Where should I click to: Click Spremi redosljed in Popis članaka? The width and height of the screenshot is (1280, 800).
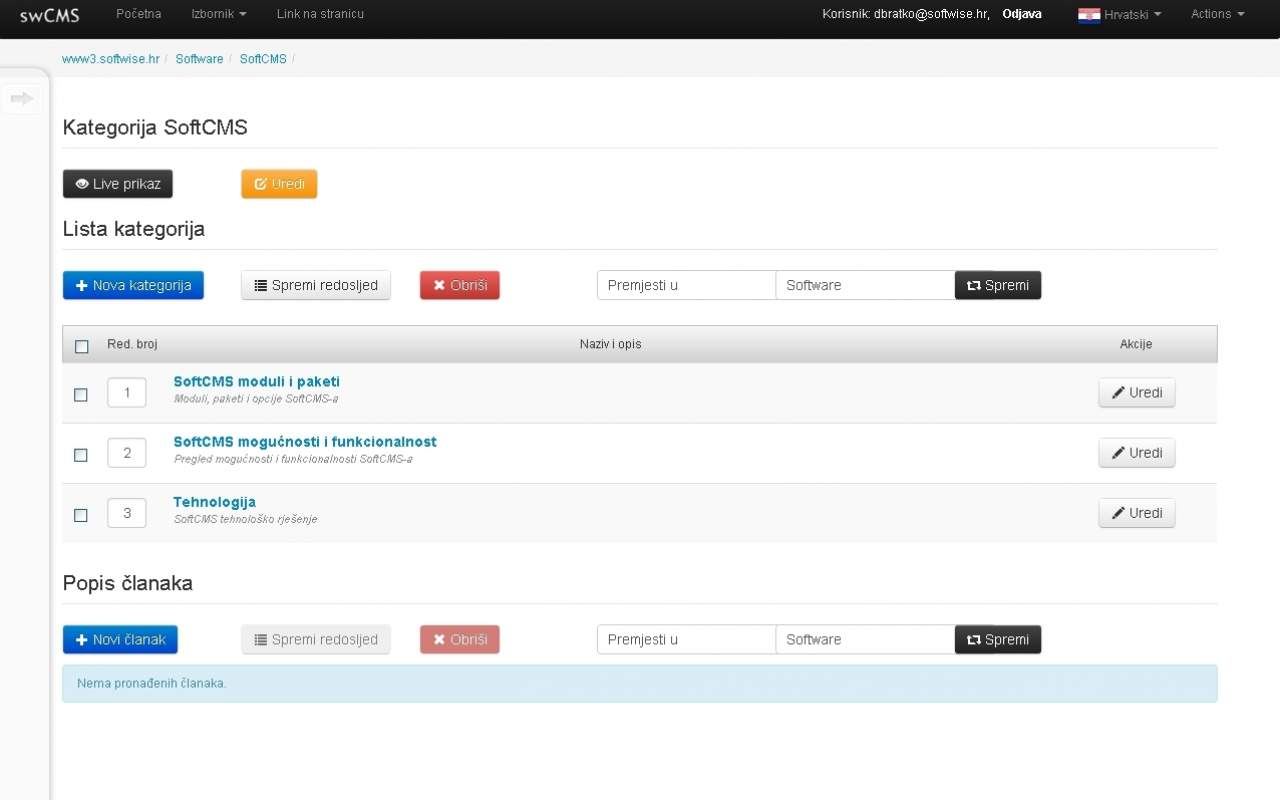[316, 639]
